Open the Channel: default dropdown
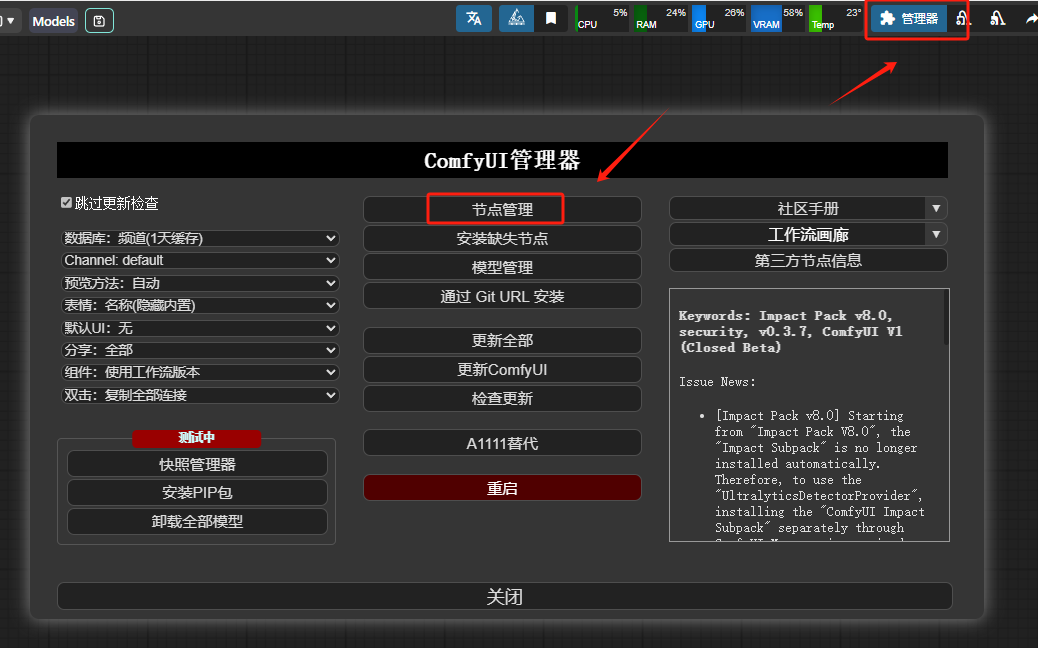The height and width of the screenshot is (648, 1038). tap(200, 260)
